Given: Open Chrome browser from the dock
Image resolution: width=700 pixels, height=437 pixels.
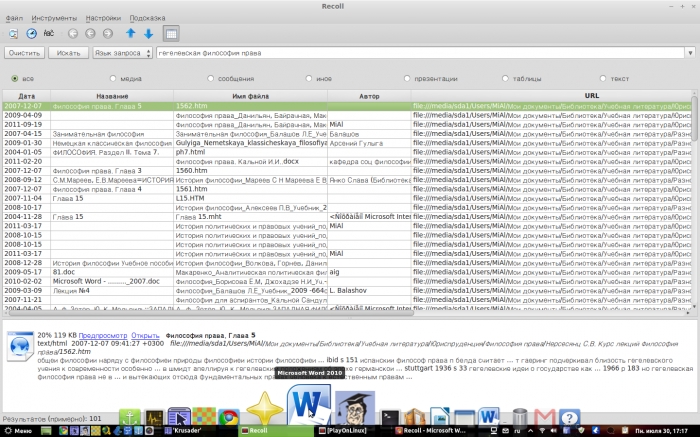Looking at the screenshot, I should point(228,417).
